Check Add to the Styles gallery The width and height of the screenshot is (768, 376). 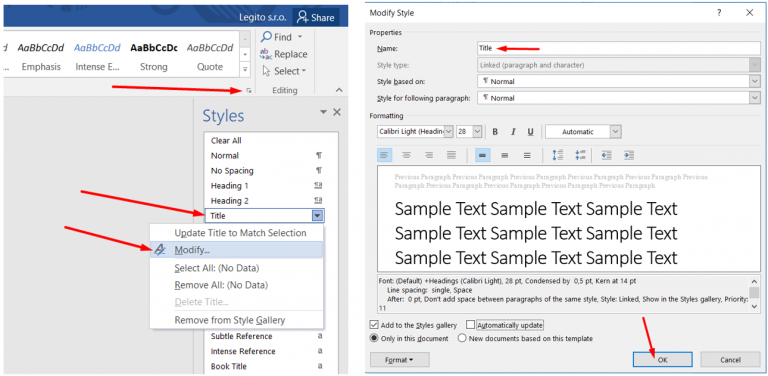[x=375, y=325]
